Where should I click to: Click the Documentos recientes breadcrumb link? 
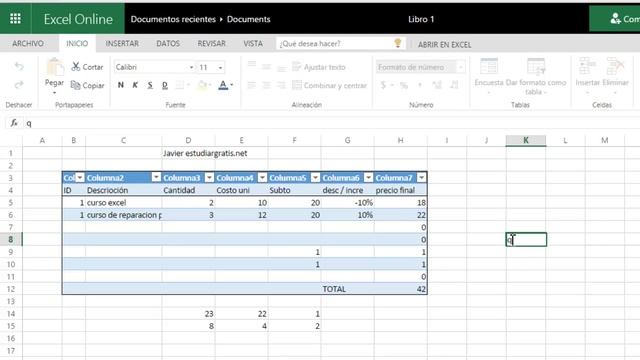pos(173,19)
